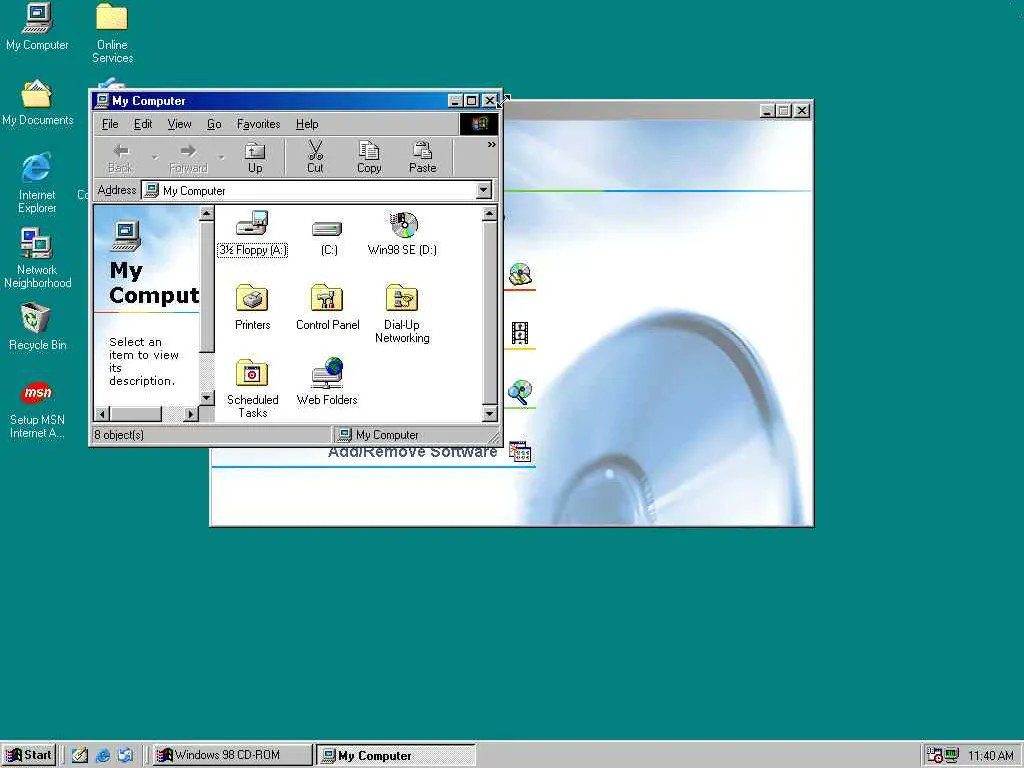Select the Control Panel folder

(x=327, y=307)
